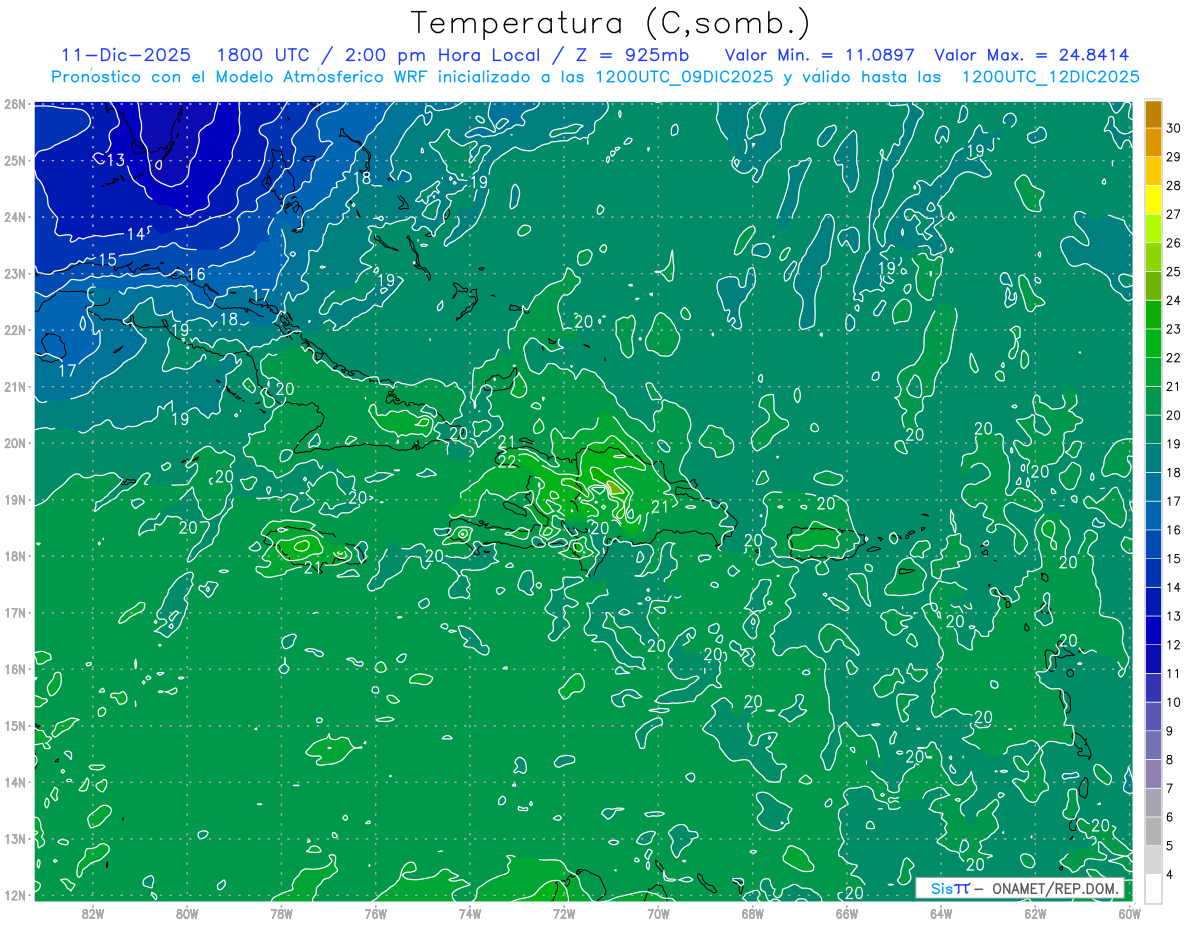
Task: Click the value 30 on the color scale
Action: (1174, 128)
